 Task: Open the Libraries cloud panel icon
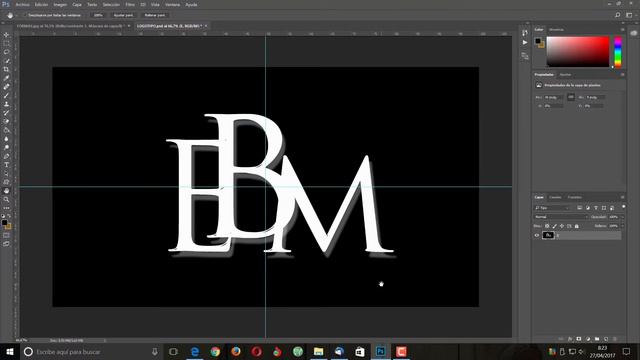coord(633,33)
